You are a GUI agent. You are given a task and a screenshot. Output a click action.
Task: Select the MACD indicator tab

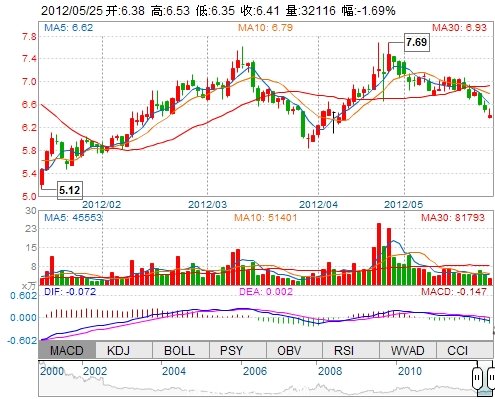[x=67, y=350]
